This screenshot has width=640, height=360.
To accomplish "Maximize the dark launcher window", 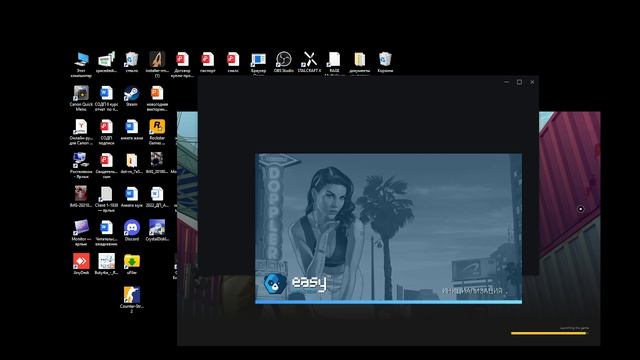I will point(519,82).
